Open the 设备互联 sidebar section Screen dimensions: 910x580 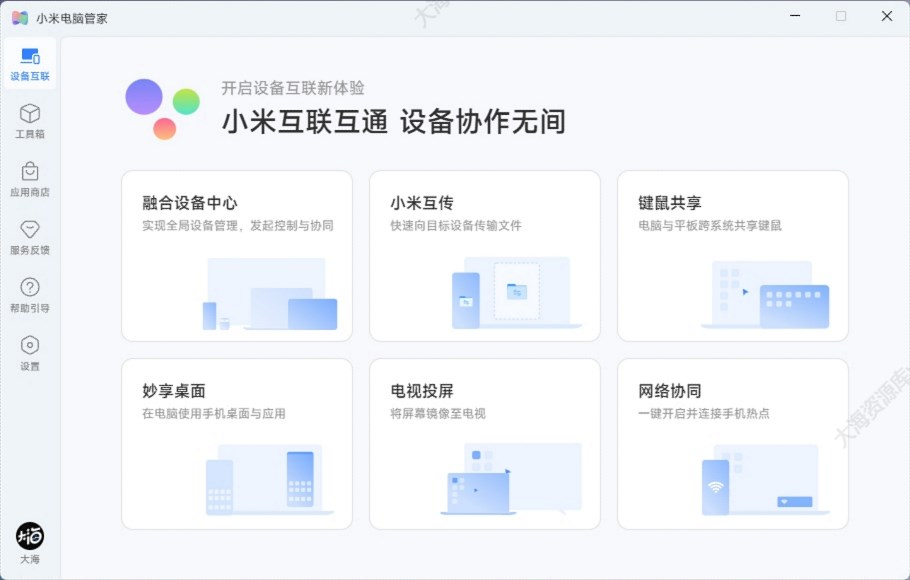pos(30,64)
